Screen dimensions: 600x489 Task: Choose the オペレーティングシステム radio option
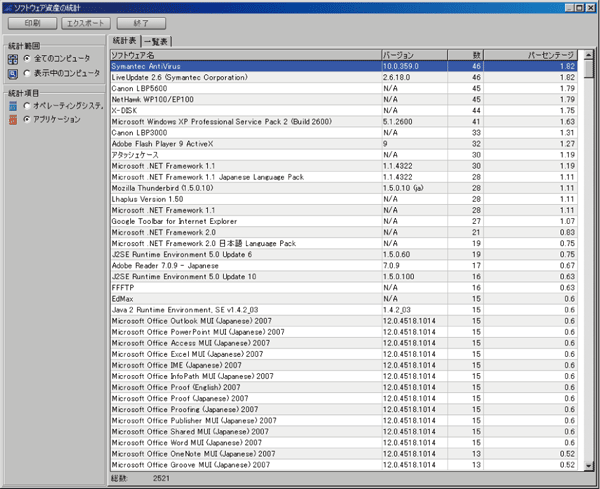click(27, 105)
